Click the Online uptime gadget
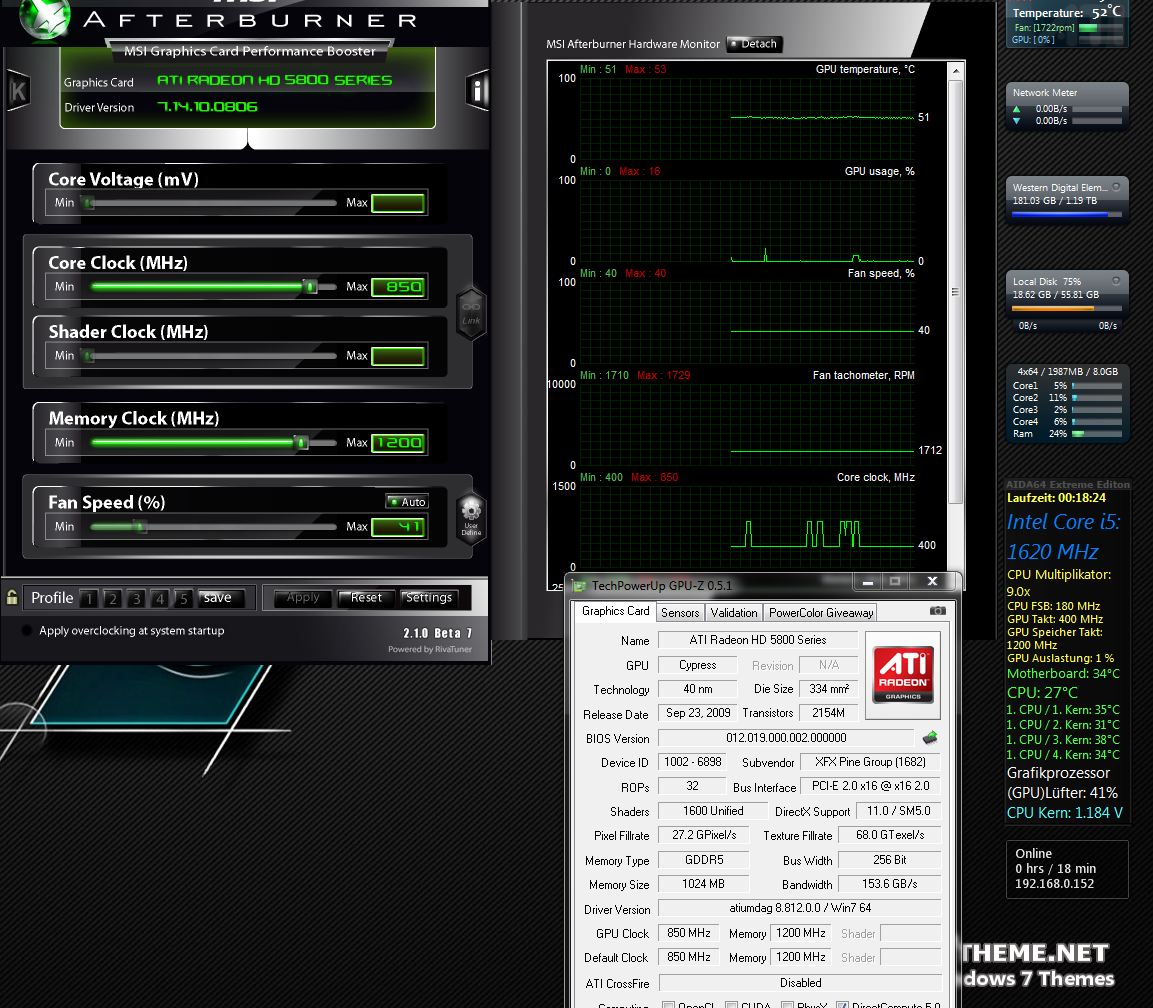This screenshot has height=1008, width=1153. pos(1067,869)
